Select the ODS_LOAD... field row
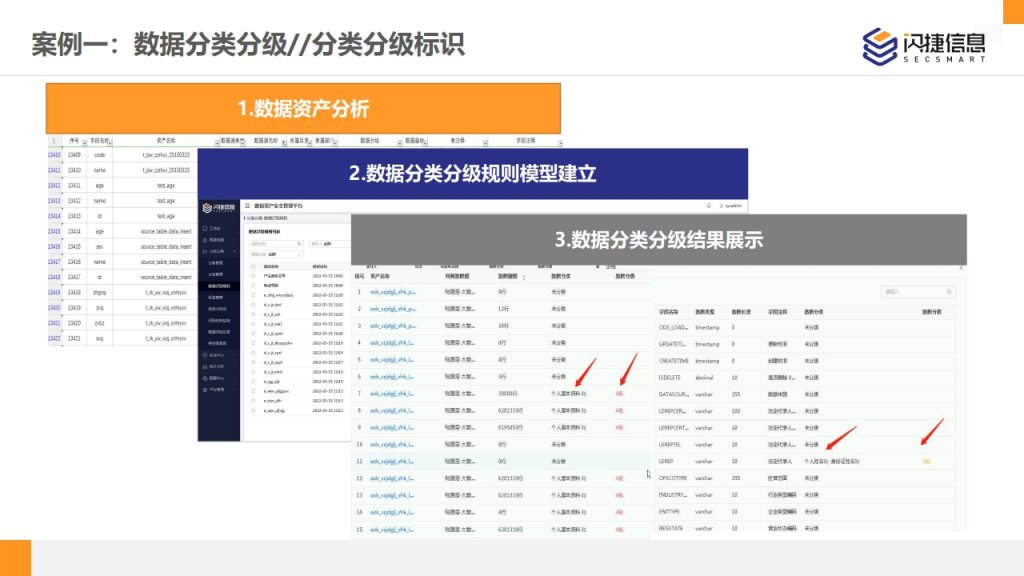The height and width of the screenshot is (576, 1024). point(806,327)
